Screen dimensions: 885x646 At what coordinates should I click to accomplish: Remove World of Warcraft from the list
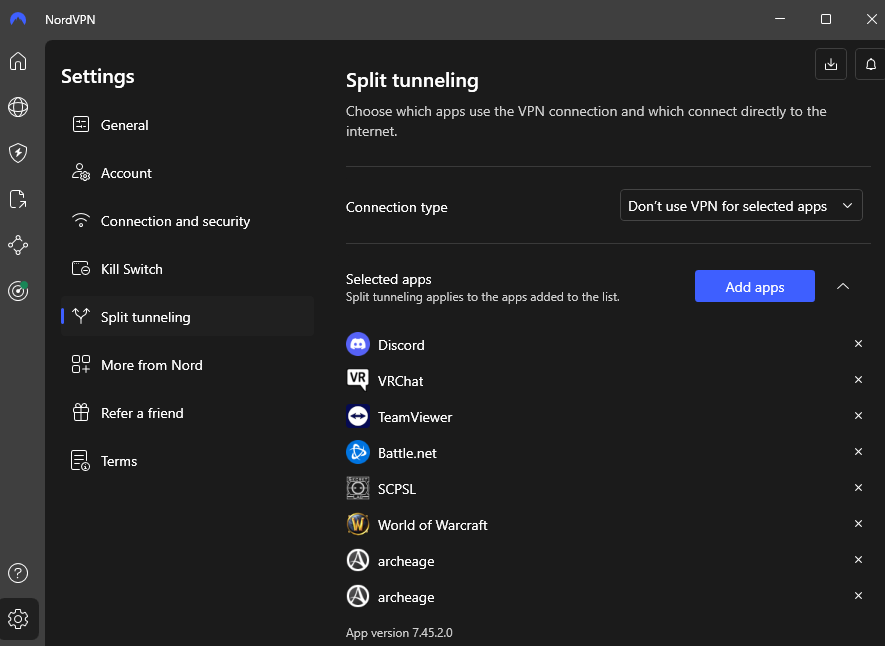[858, 524]
